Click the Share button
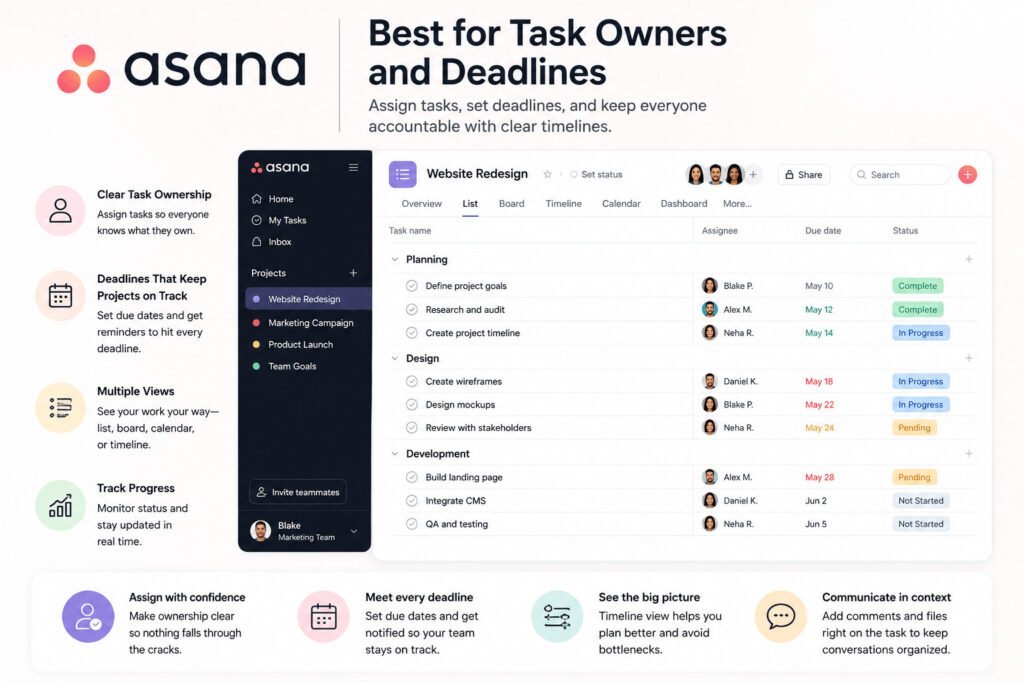This screenshot has width=1024, height=683. coord(804,174)
